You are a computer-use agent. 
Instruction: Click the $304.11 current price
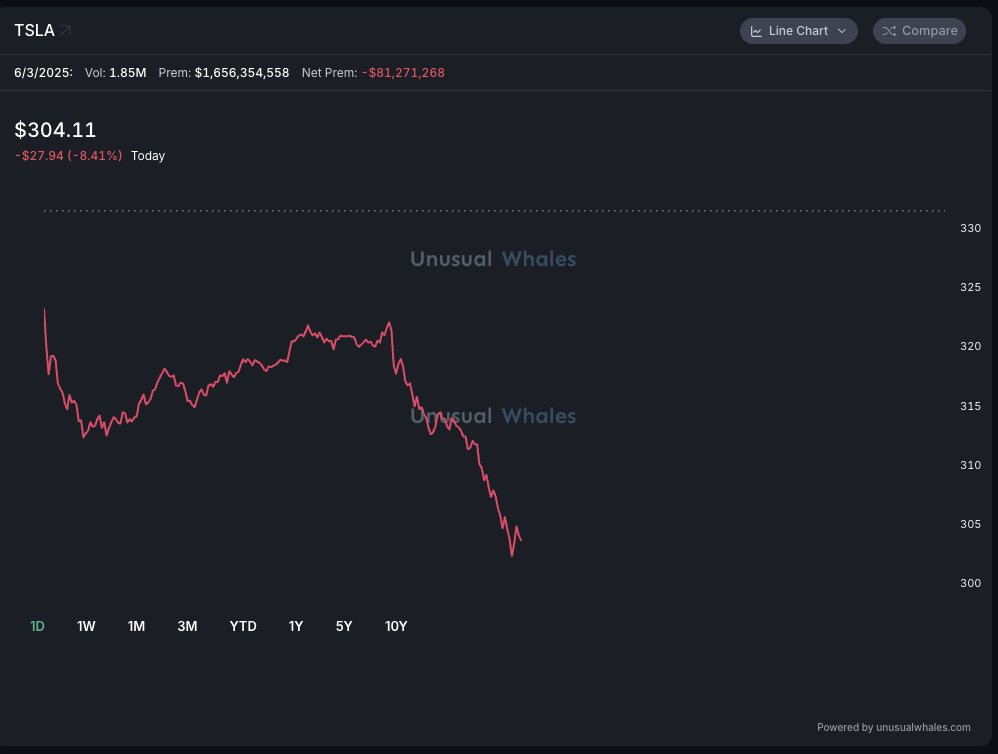(55, 130)
